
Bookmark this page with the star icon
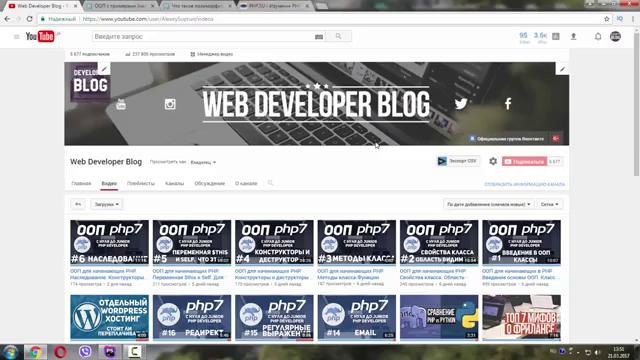pos(607,19)
